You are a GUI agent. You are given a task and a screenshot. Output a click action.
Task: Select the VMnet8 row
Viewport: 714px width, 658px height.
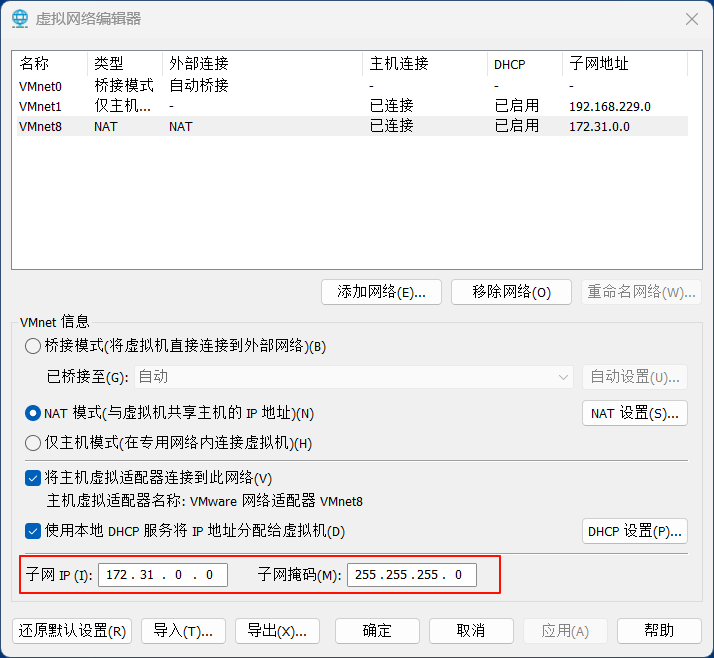coord(352,126)
